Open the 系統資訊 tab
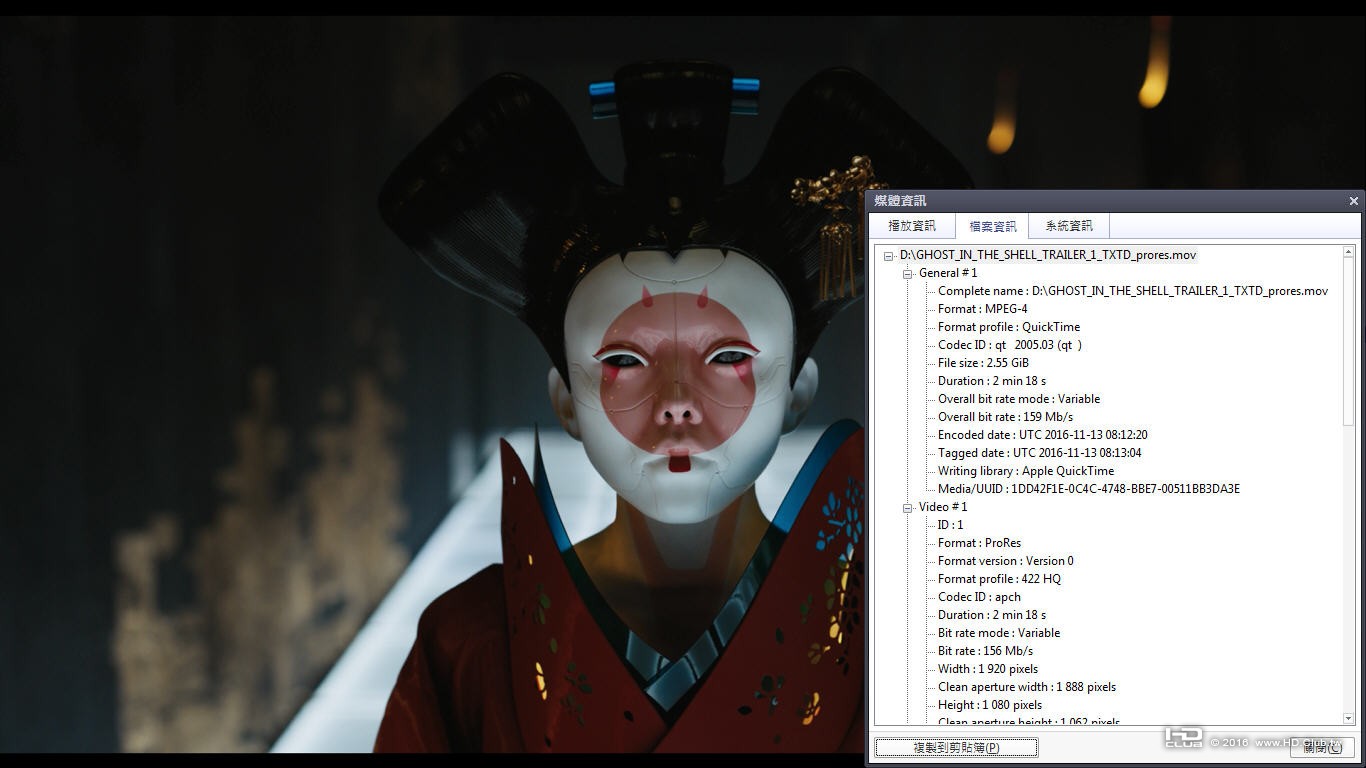 1069,226
